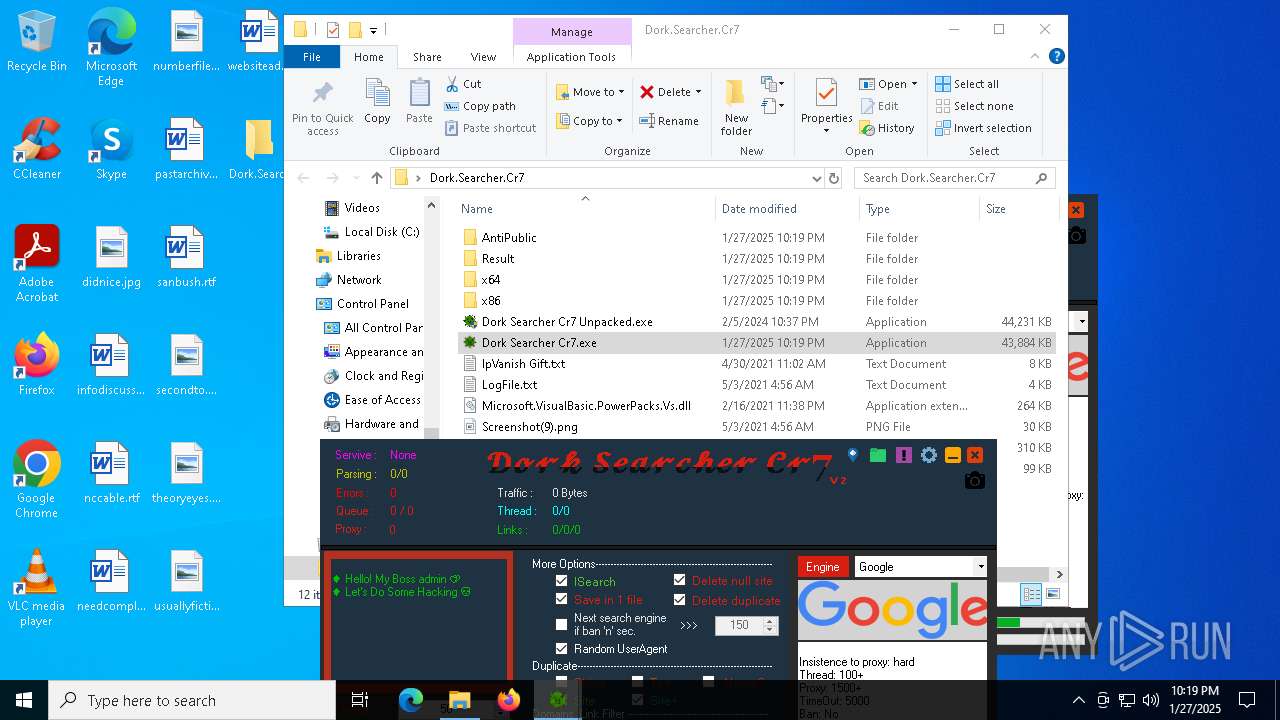The image size is (1280, 720).
Task: Click Task View taskbar button
Action: coord(361,700)
